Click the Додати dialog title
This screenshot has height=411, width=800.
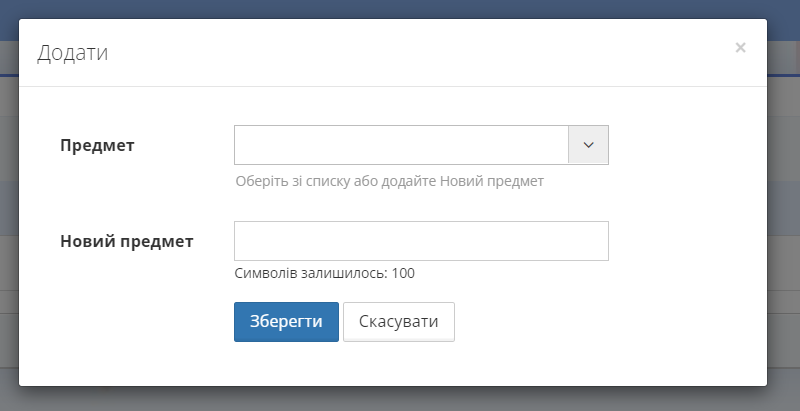(x=72, y=53)
